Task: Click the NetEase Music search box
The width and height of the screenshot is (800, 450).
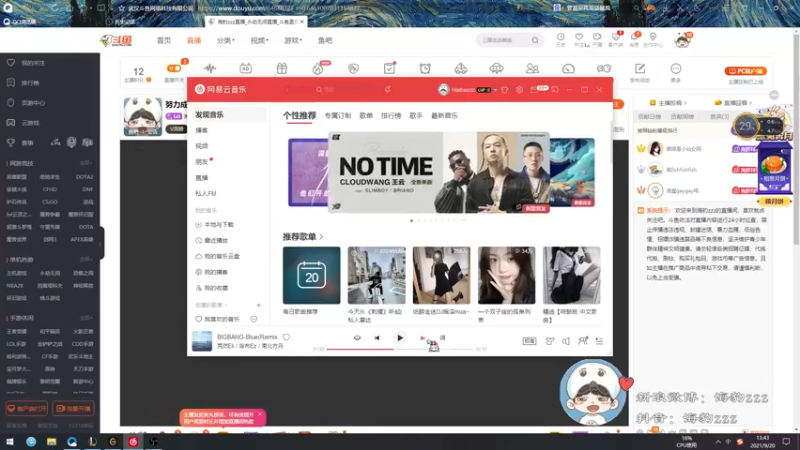Action: pyautogui.click(x=347, y=89)
